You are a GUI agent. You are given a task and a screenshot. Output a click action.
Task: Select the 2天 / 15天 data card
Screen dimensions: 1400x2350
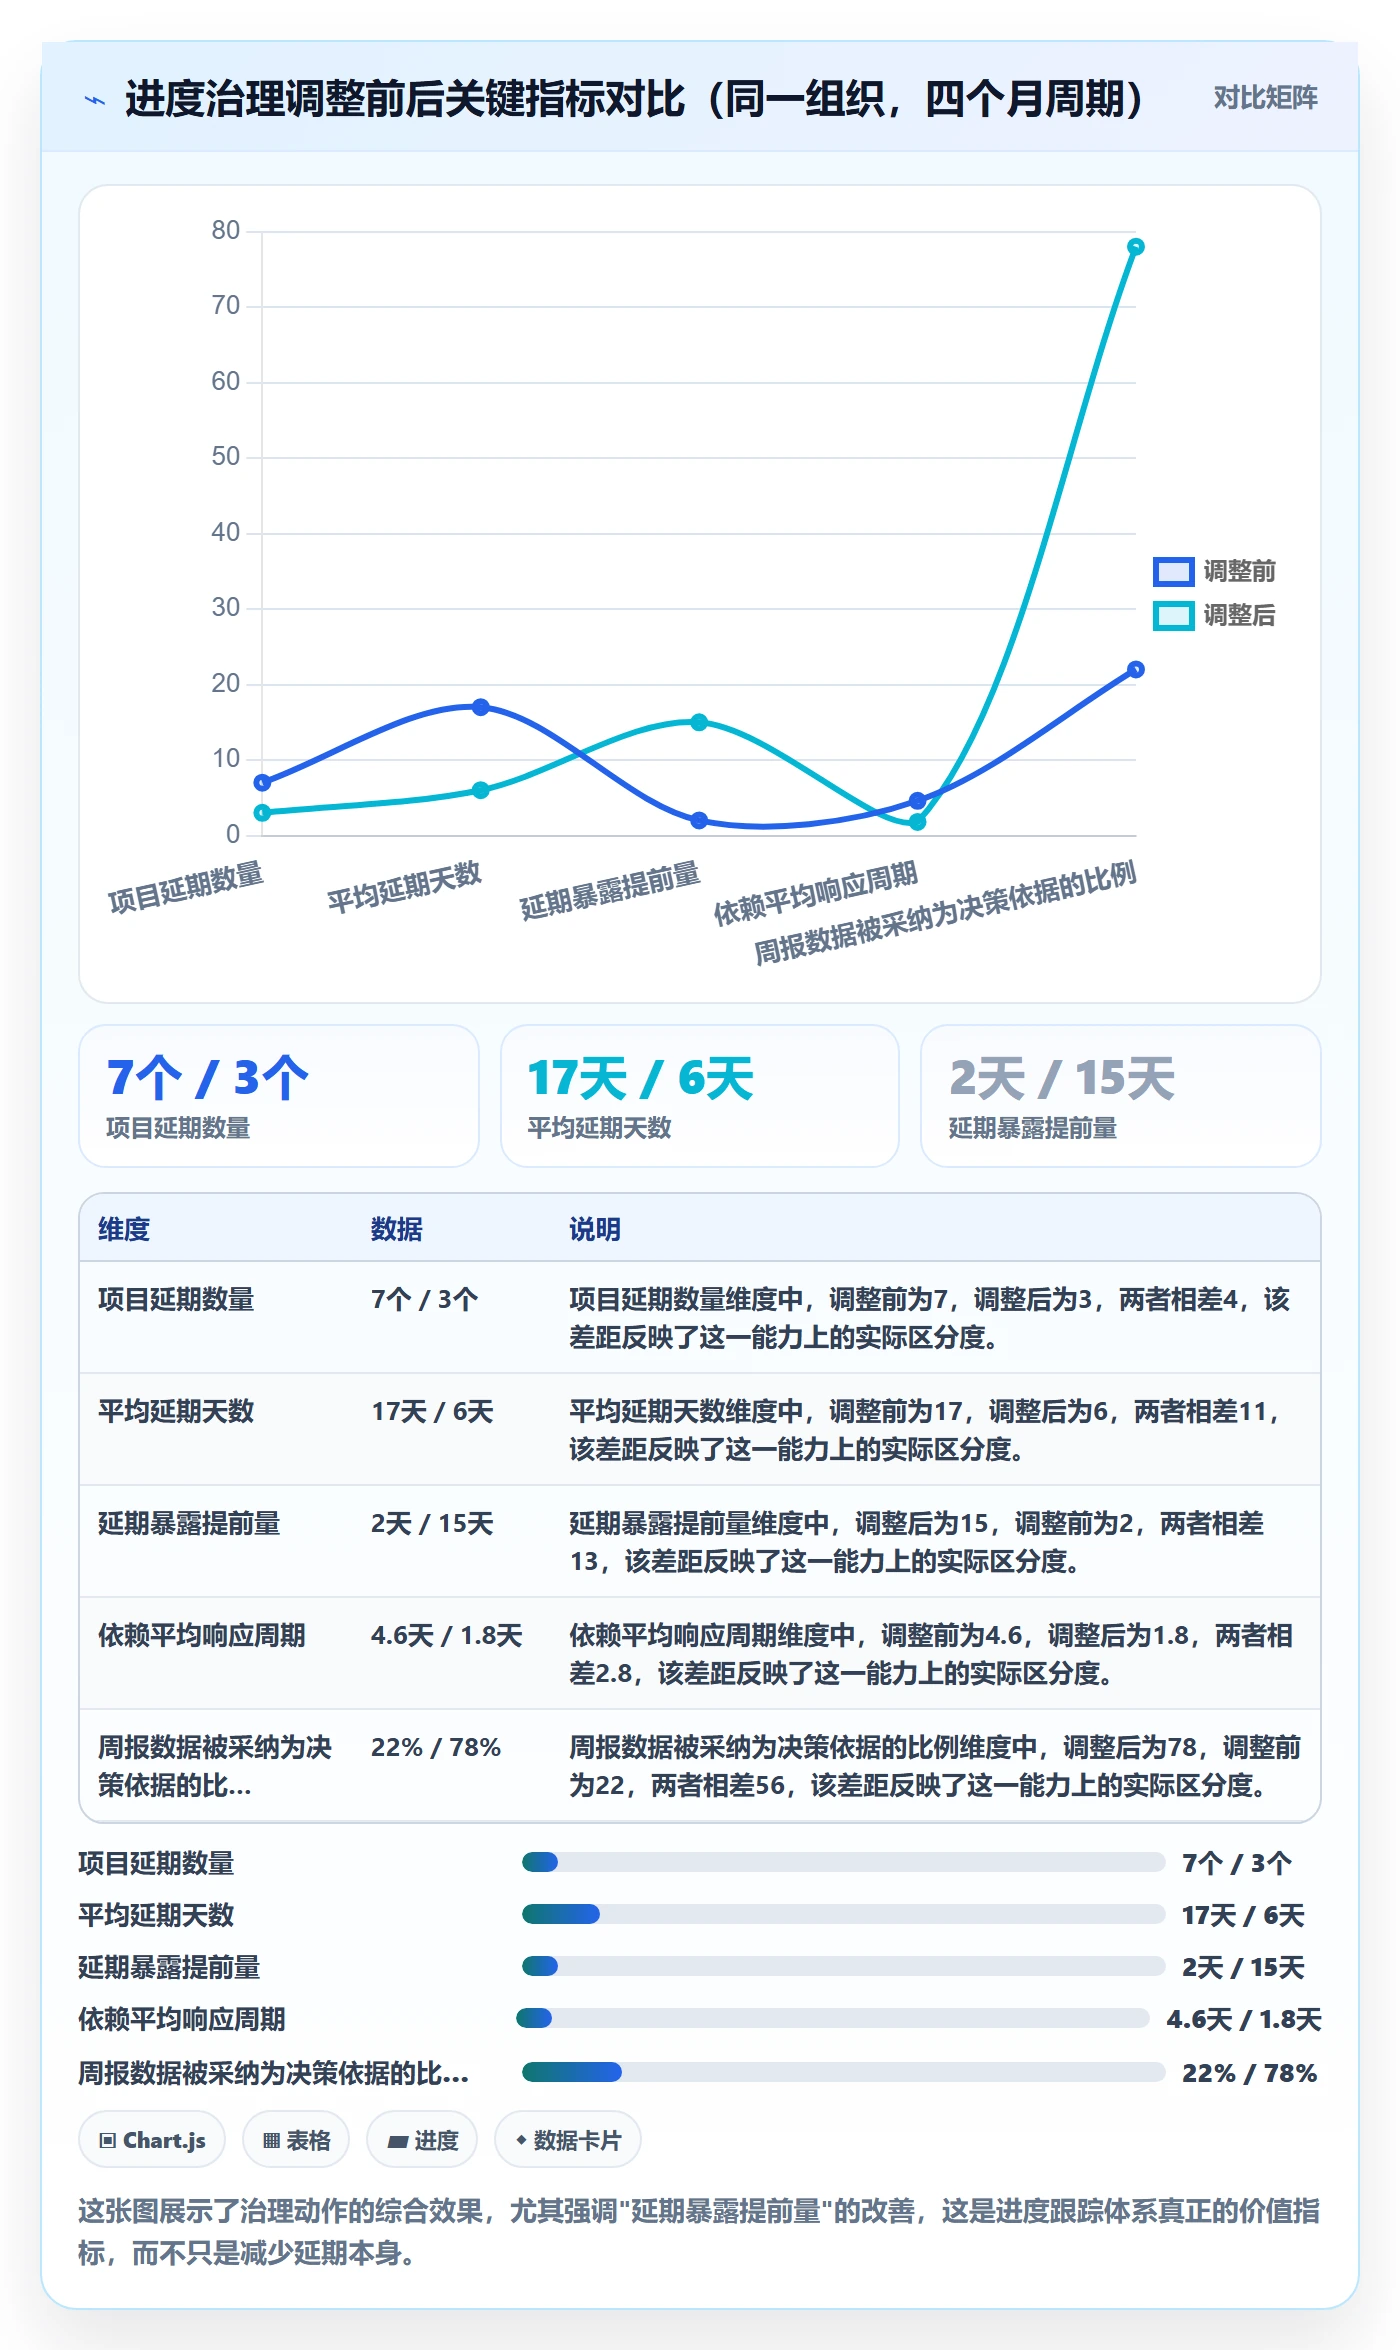1121,1096
